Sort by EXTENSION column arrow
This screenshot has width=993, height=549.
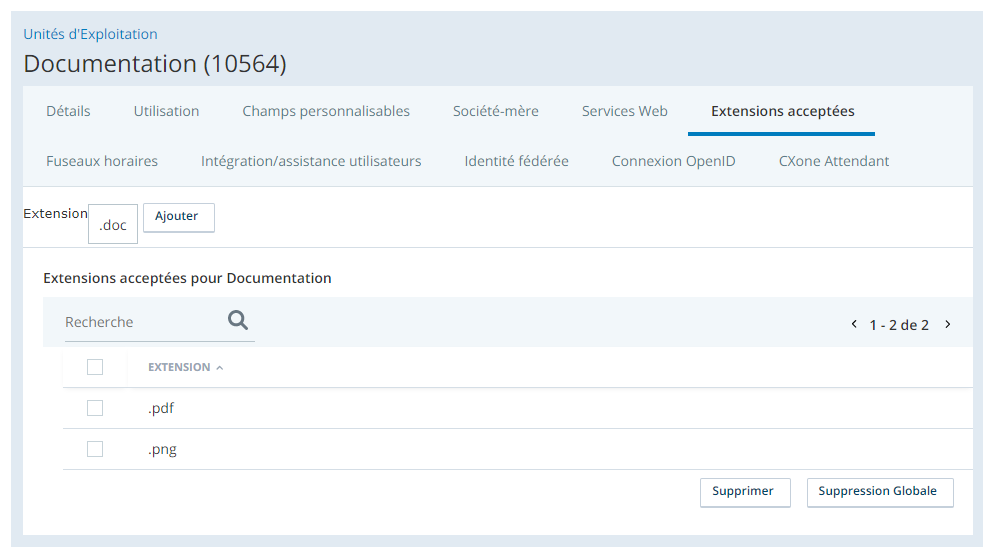coord(220,368)
